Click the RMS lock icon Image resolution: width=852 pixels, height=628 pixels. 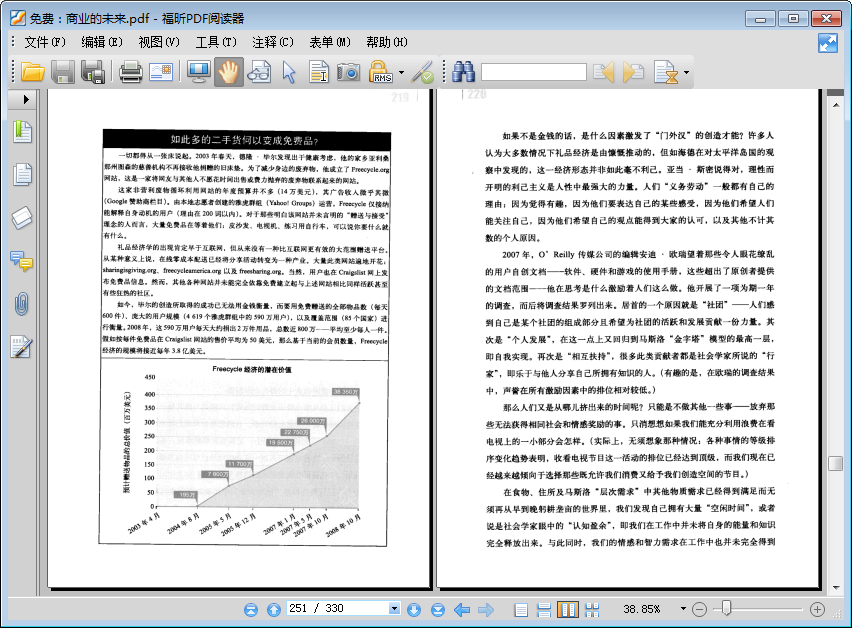(x=381, y=71)
